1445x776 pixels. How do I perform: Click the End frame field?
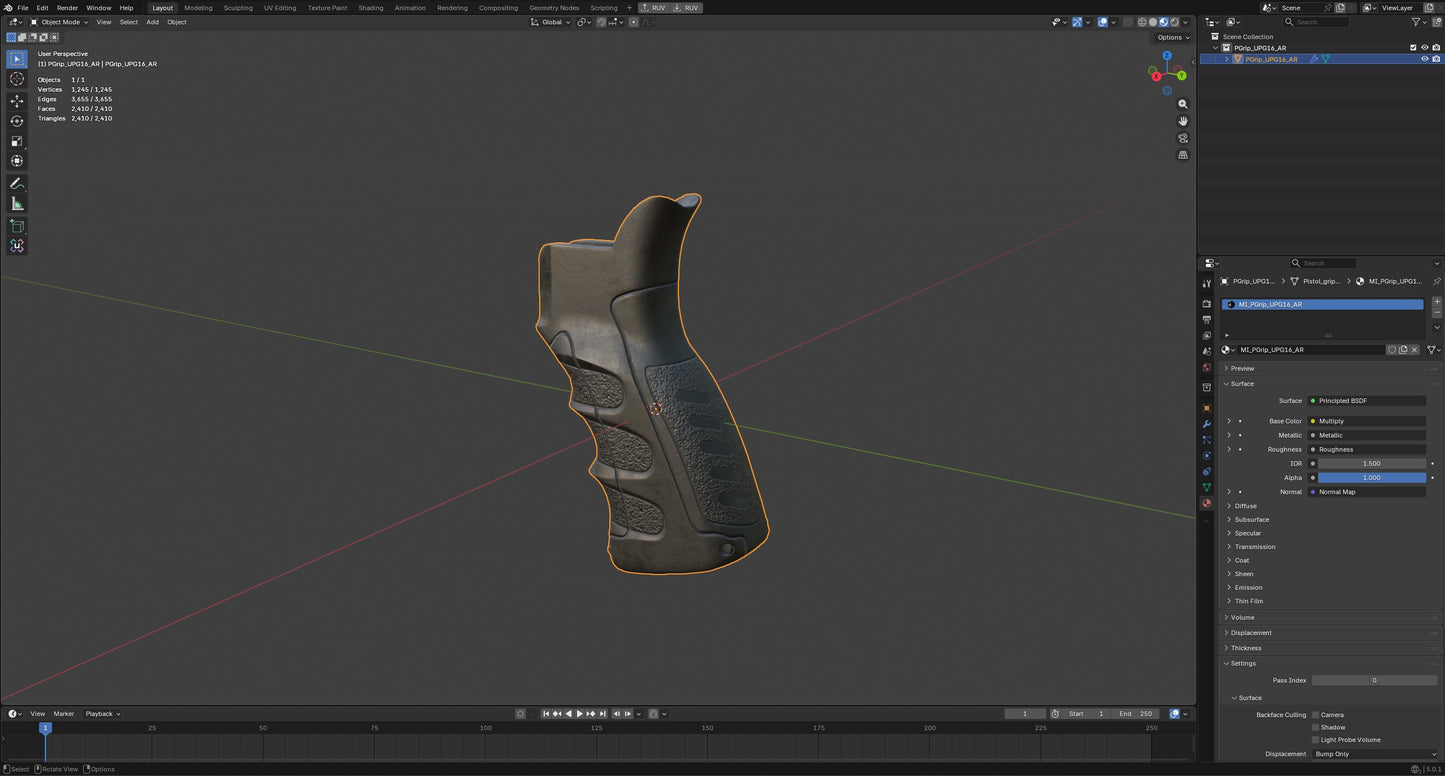(1135, 714)
